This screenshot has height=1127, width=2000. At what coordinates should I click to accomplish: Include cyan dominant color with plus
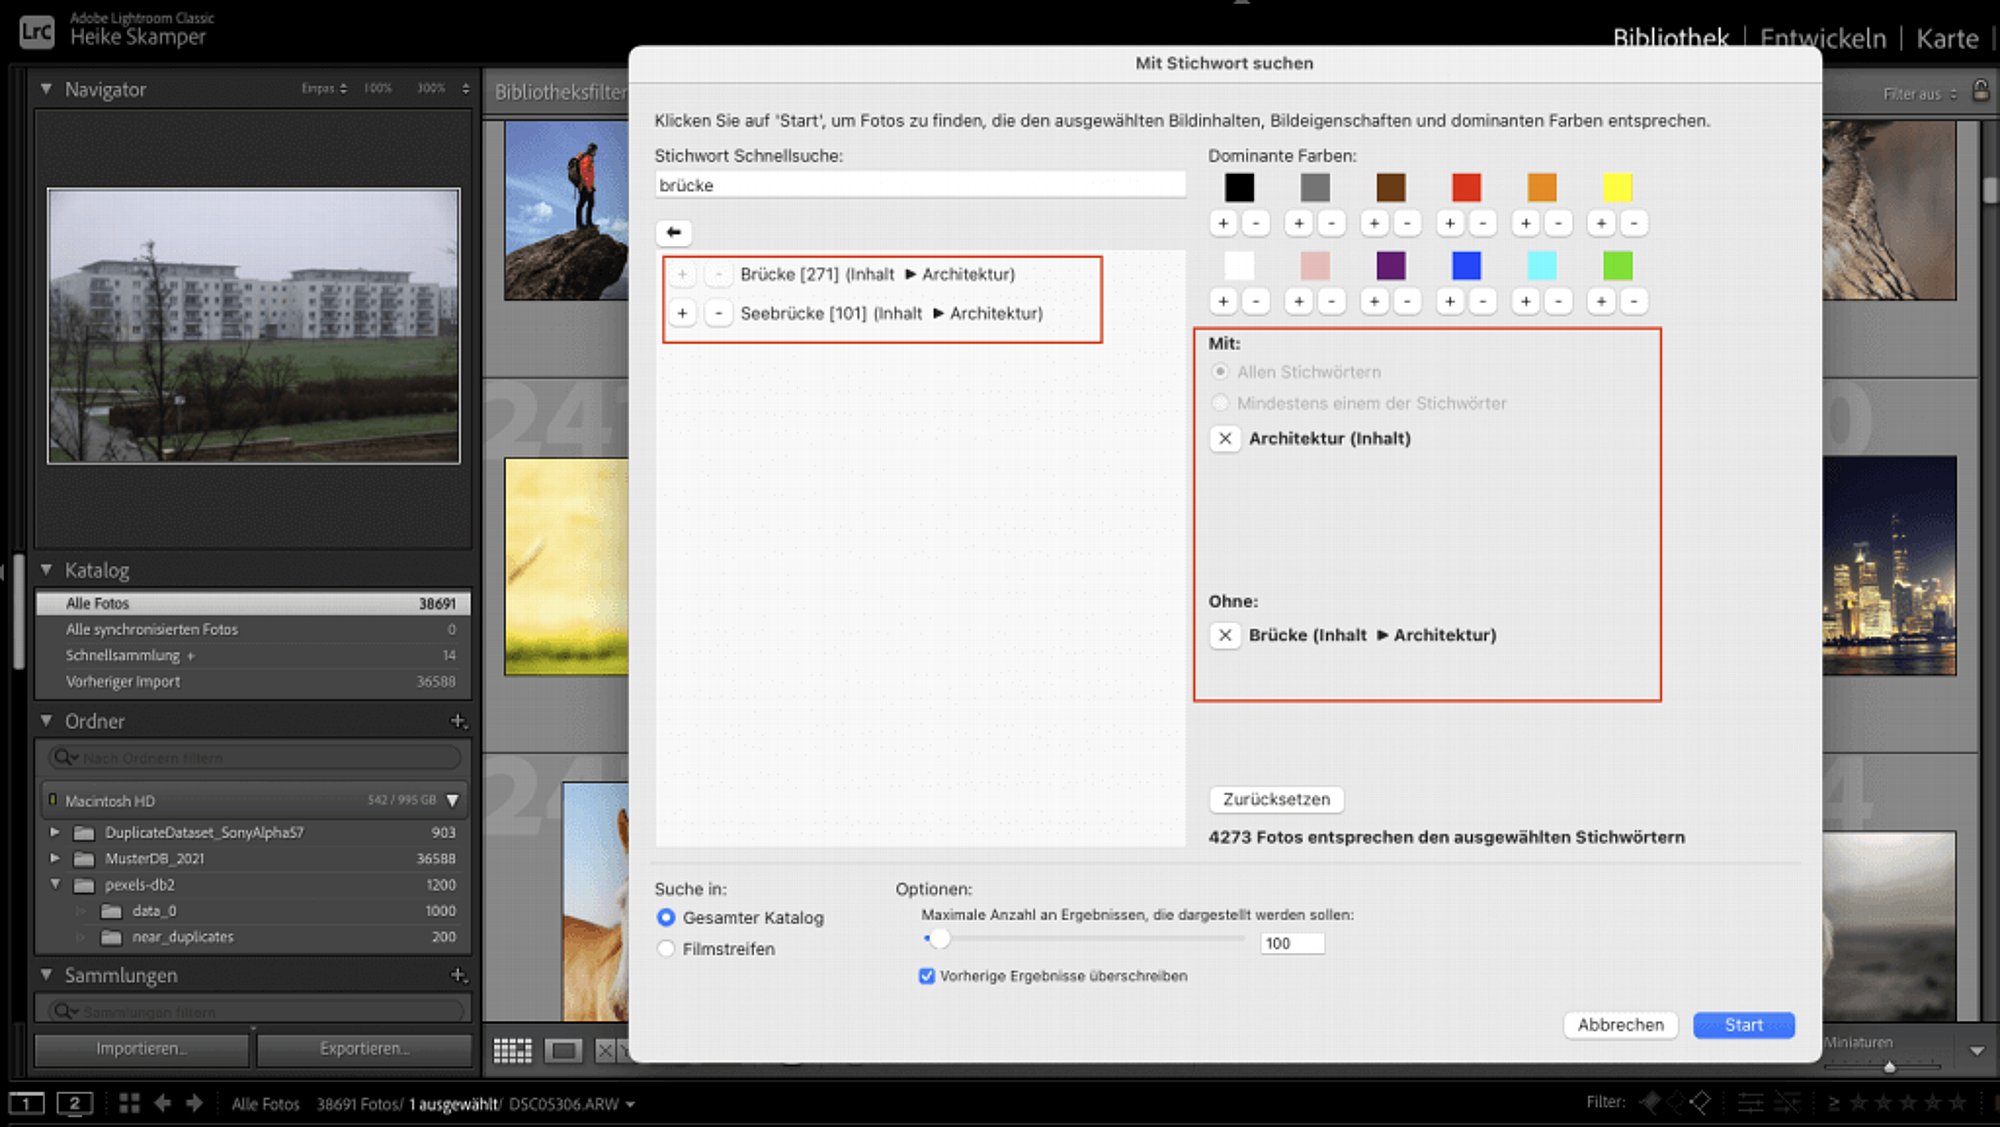pos(1526,301)
